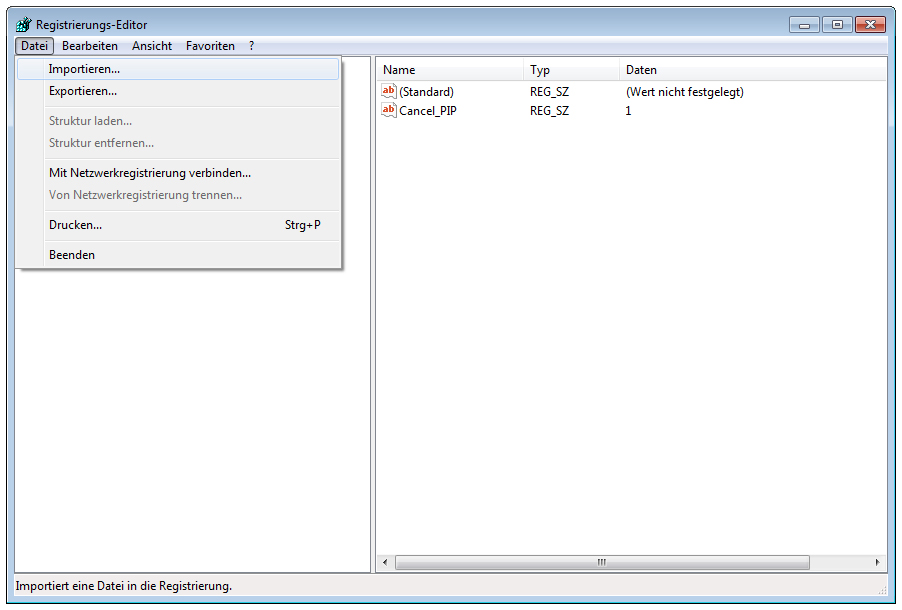Screen dimensions: 902x610
Task: Select Mit Netzwerkregistrierung verbinden... menu entry
Action: pyautogui.click(x=150, y=173)
